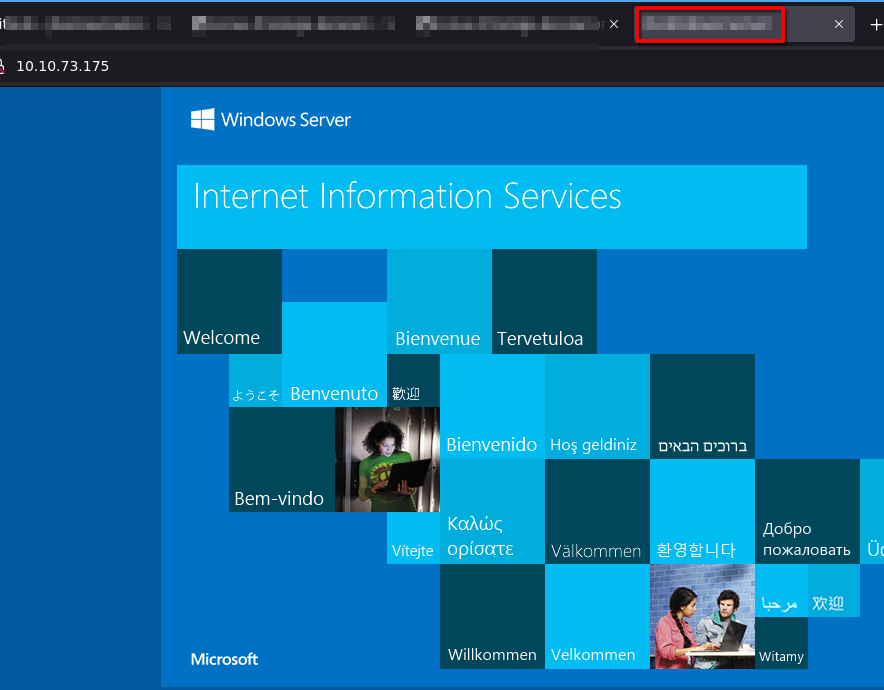This screenshot has width=884, height=690.
Task: Click the Bienvenido tile
Action: click(492, 407)
